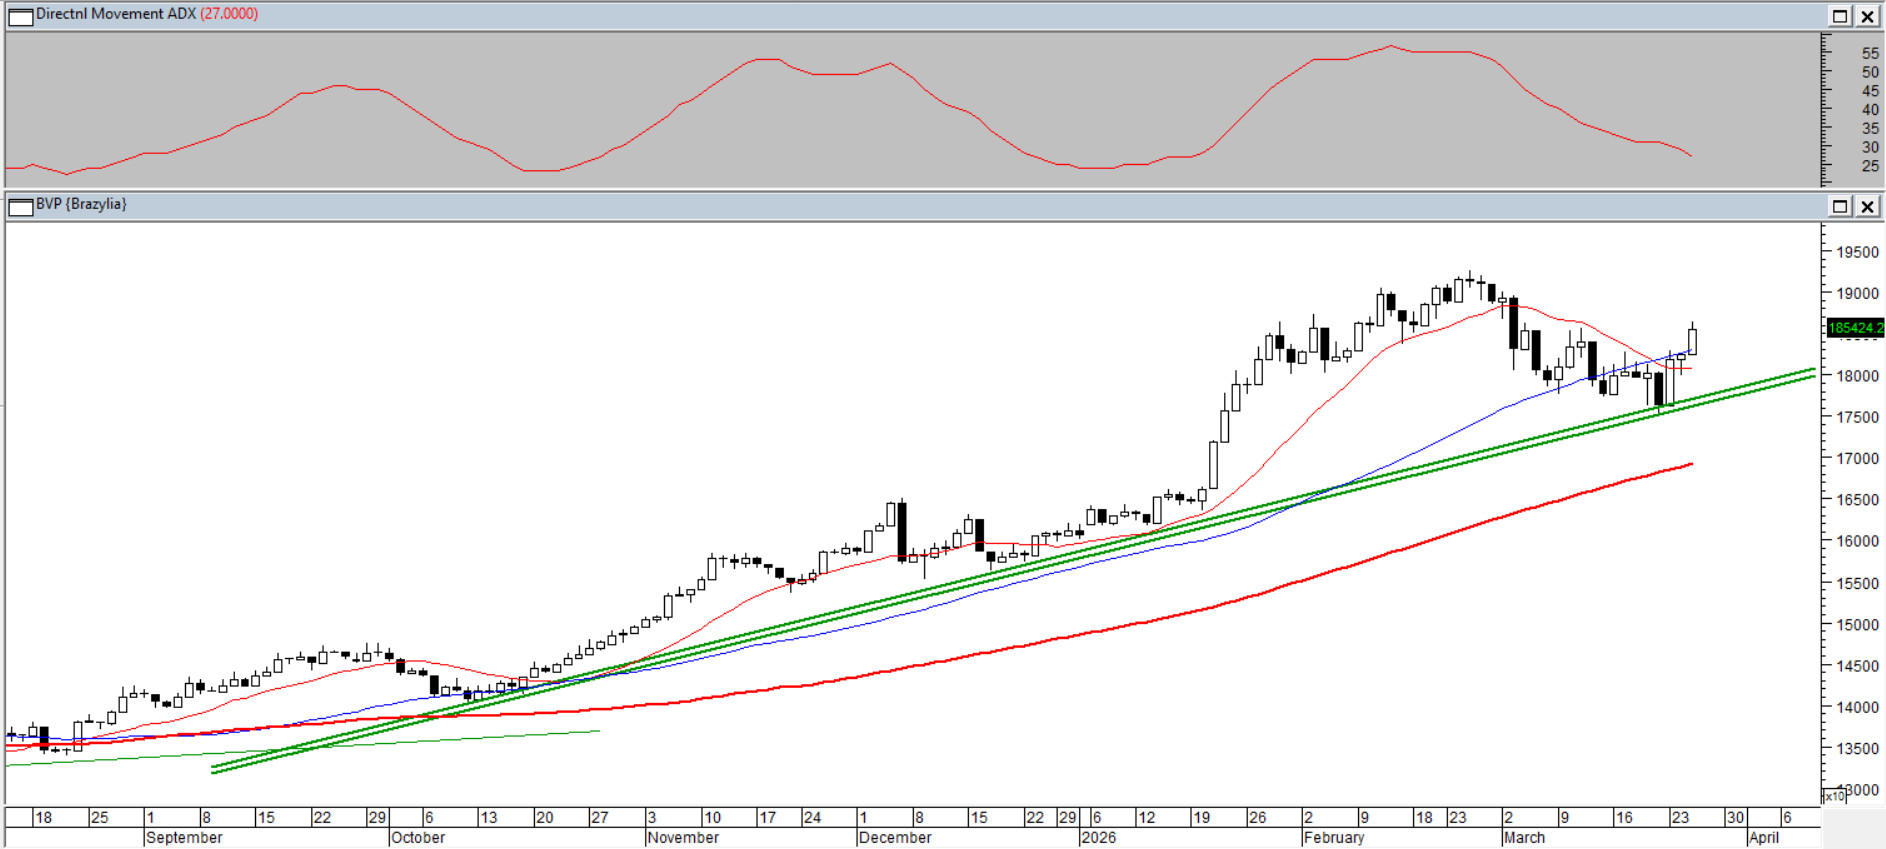
Task: Select the BVP {Brazylia} pane title
Action: click(81, 204)
